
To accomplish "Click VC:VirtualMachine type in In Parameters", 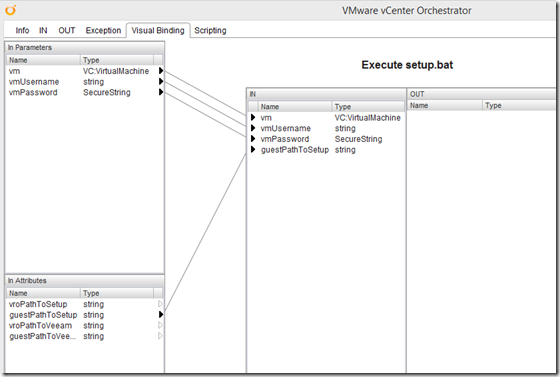I will (116, 71).
